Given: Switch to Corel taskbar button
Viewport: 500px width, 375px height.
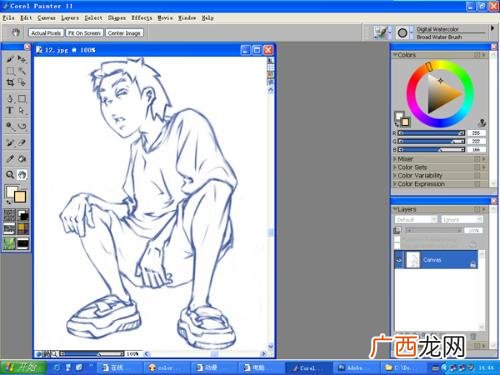Looking at the screenshot, I should [x=308, y=368].
